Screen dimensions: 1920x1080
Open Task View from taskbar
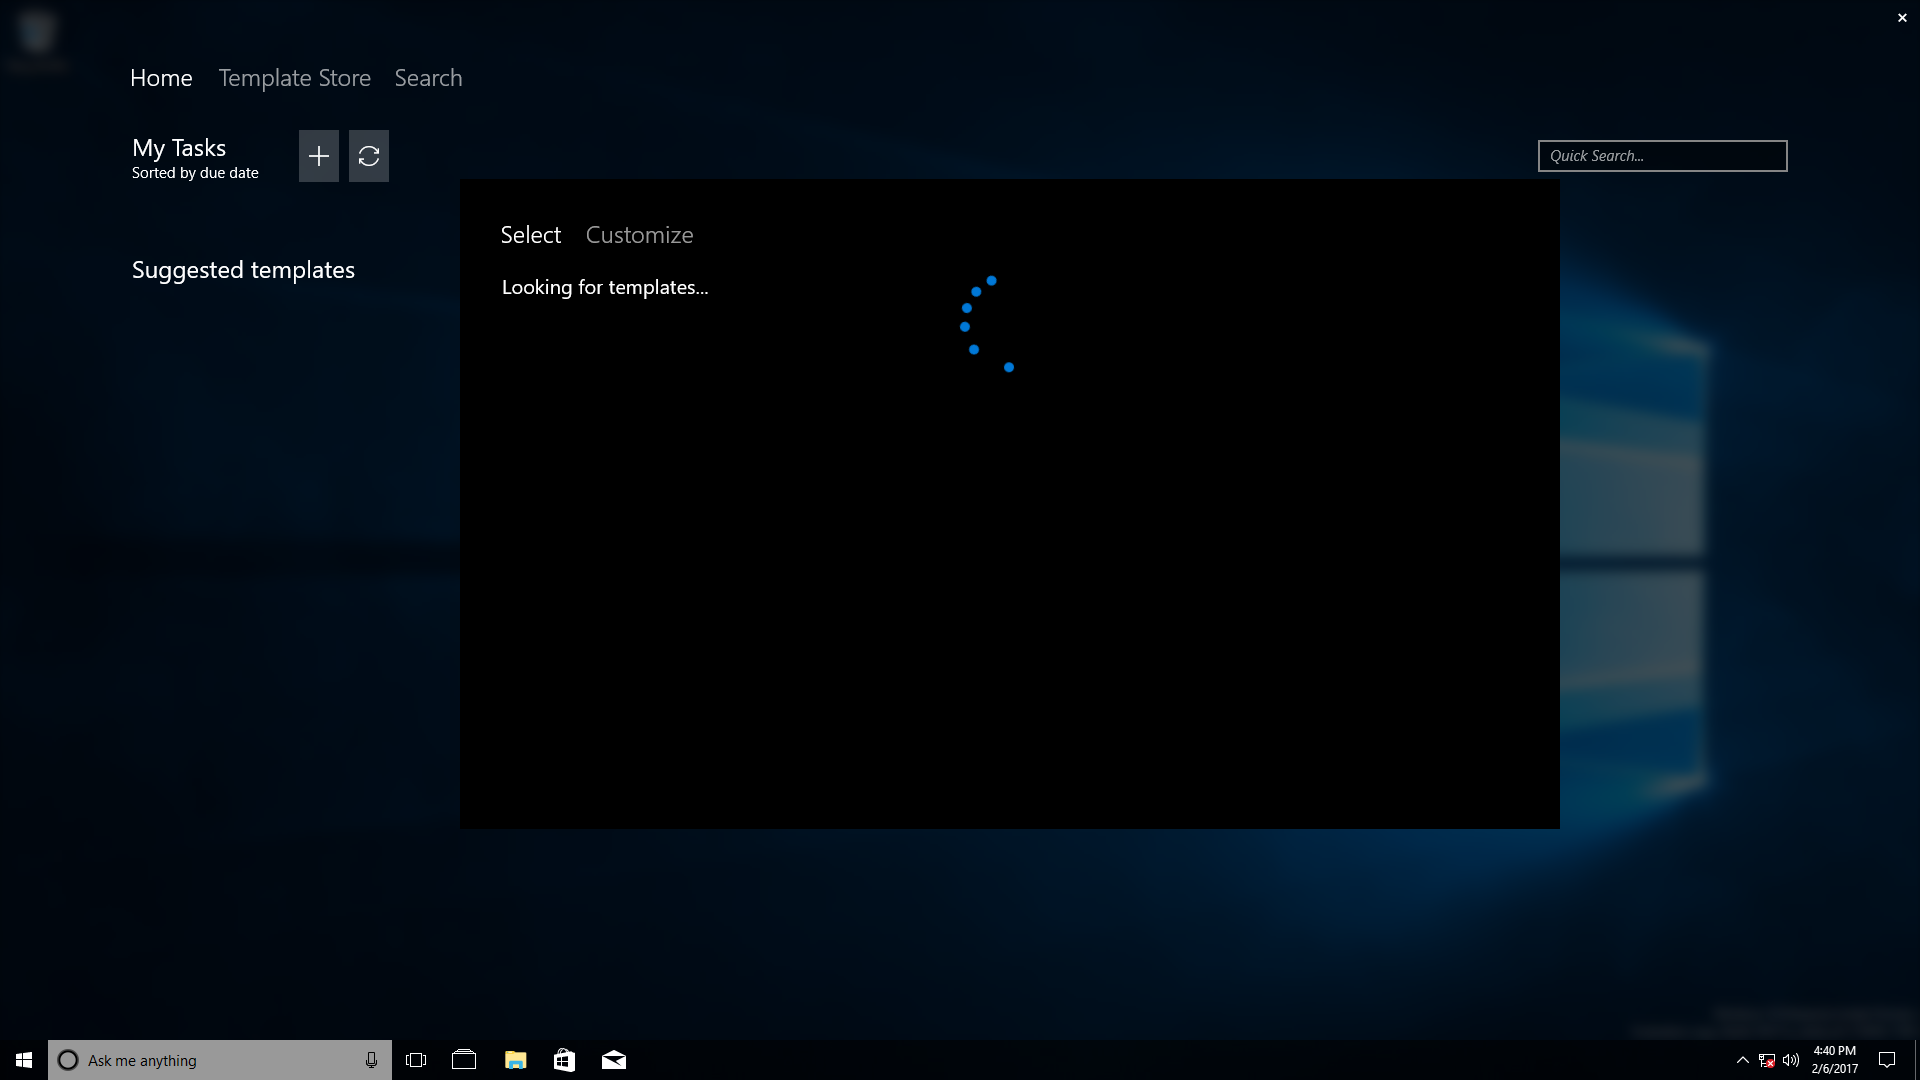[x=416, y=1060]
